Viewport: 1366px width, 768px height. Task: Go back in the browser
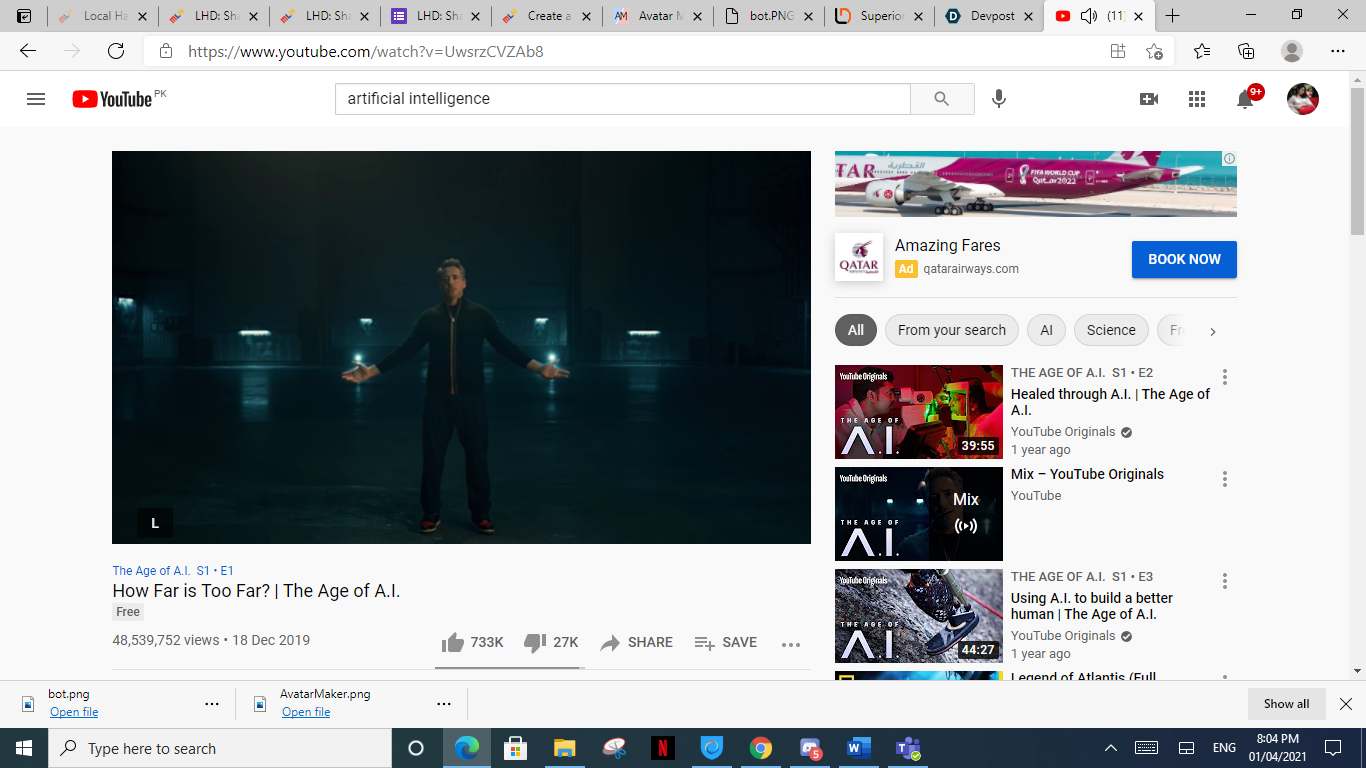tap(28, 51)
